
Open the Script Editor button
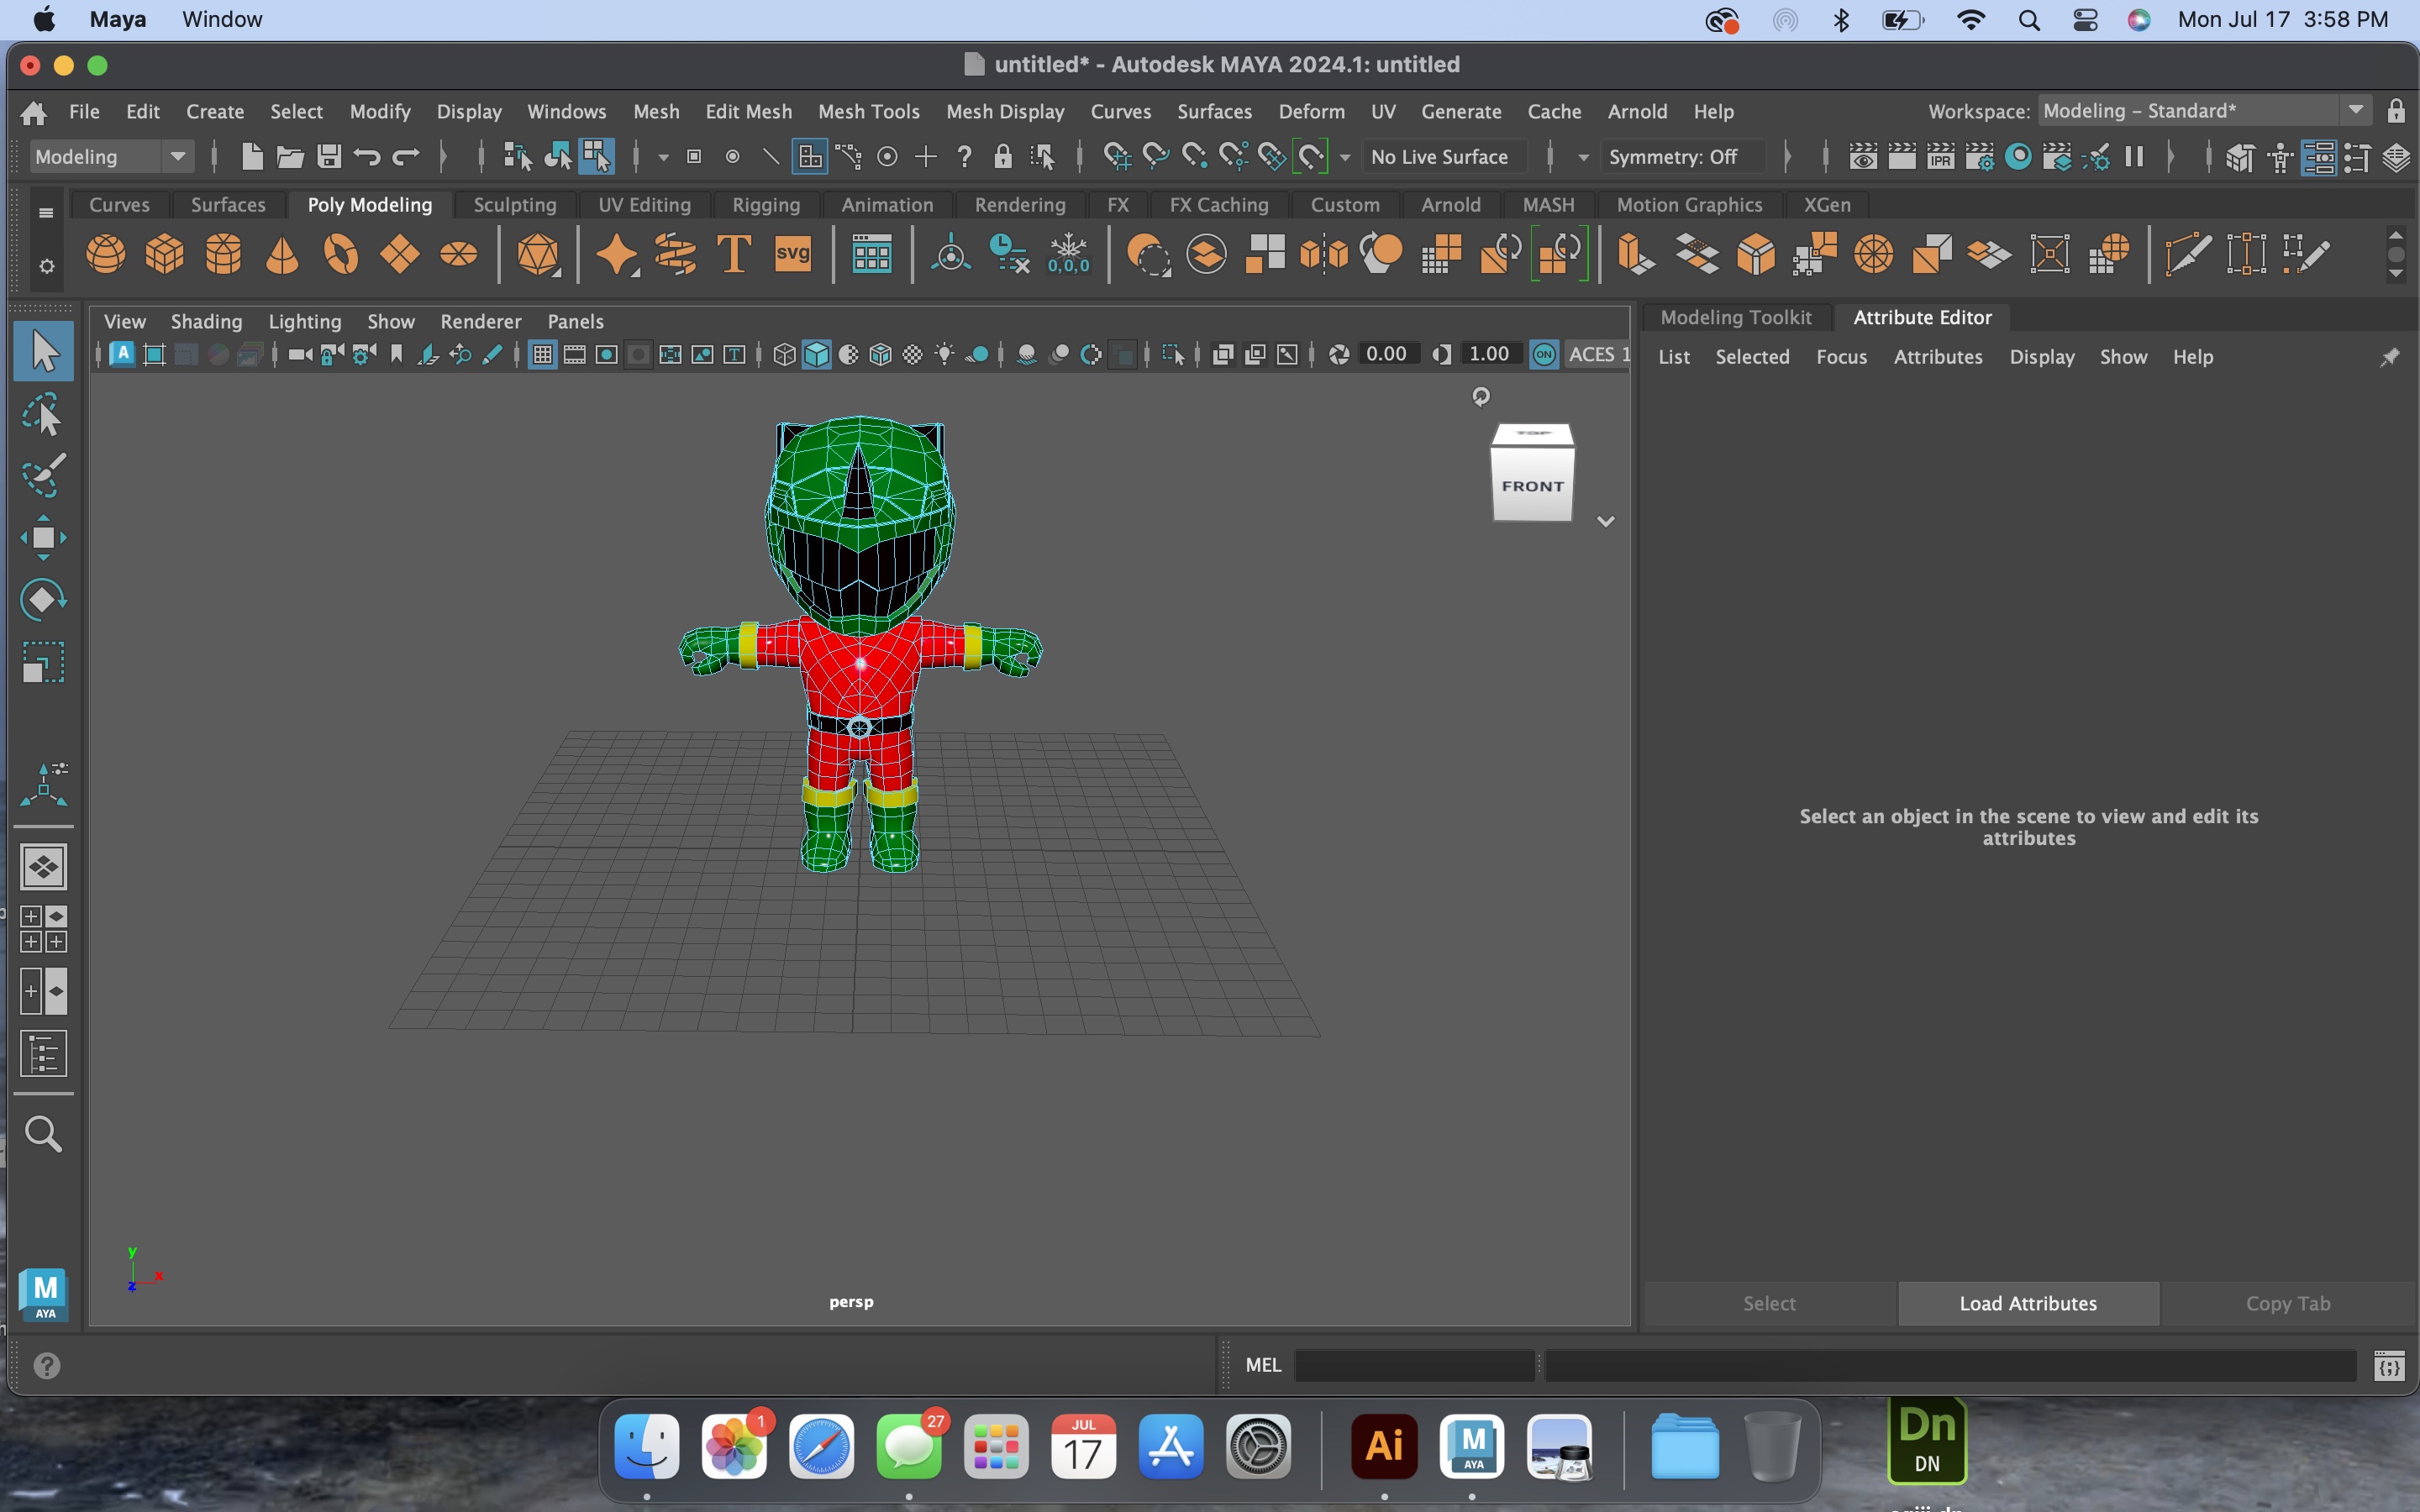tap(2389, 1365)
